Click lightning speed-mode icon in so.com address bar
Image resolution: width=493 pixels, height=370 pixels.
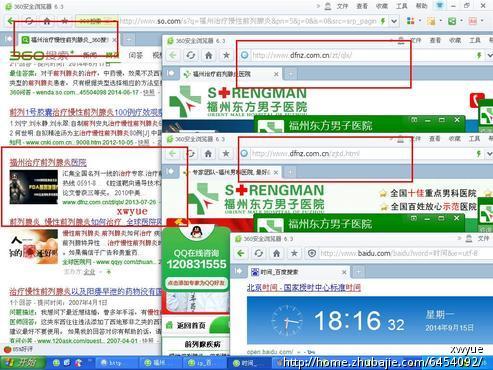click(x=383, y=21)
